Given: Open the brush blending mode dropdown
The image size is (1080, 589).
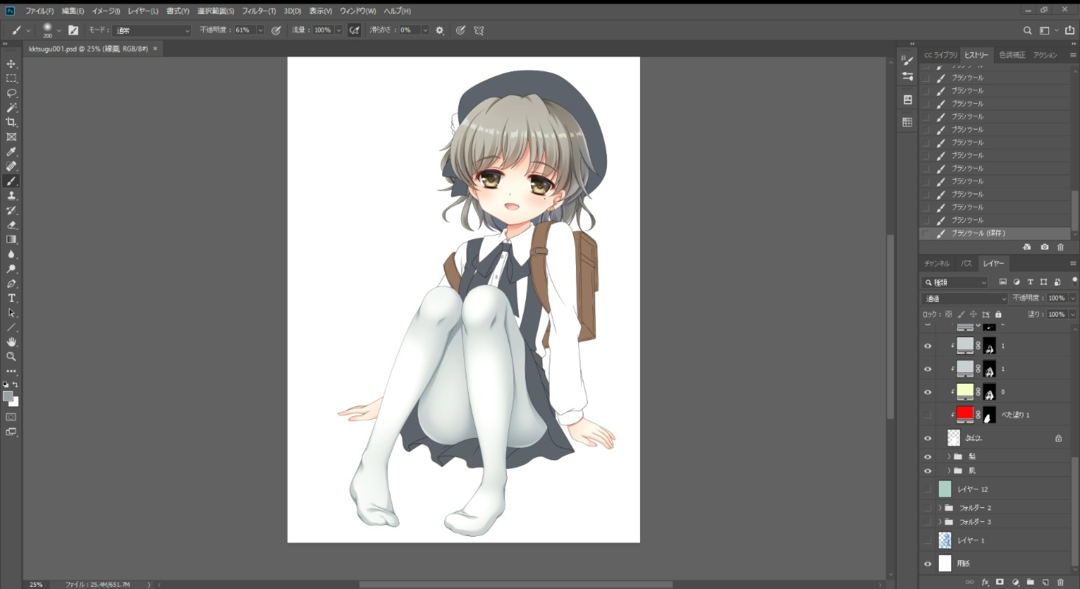Looking at the screenshot, I should [x=150, y=30].
